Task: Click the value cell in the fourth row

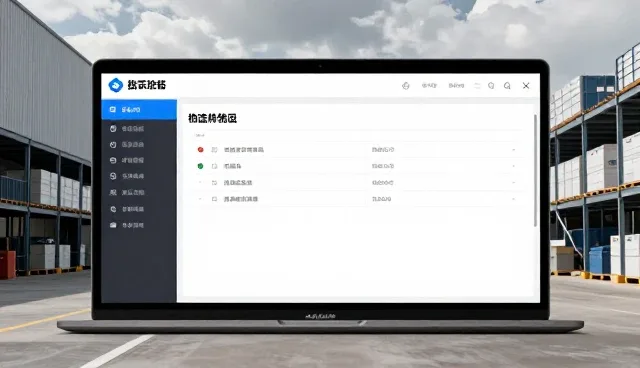Action: point(381,199)
